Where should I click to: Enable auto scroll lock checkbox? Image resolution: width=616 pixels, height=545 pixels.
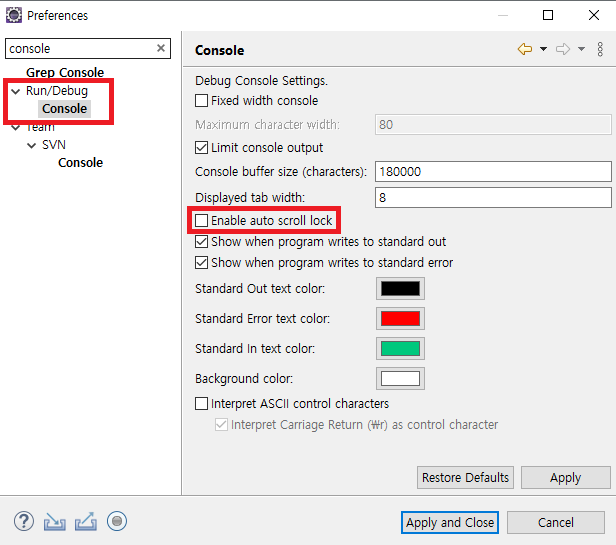202,220
